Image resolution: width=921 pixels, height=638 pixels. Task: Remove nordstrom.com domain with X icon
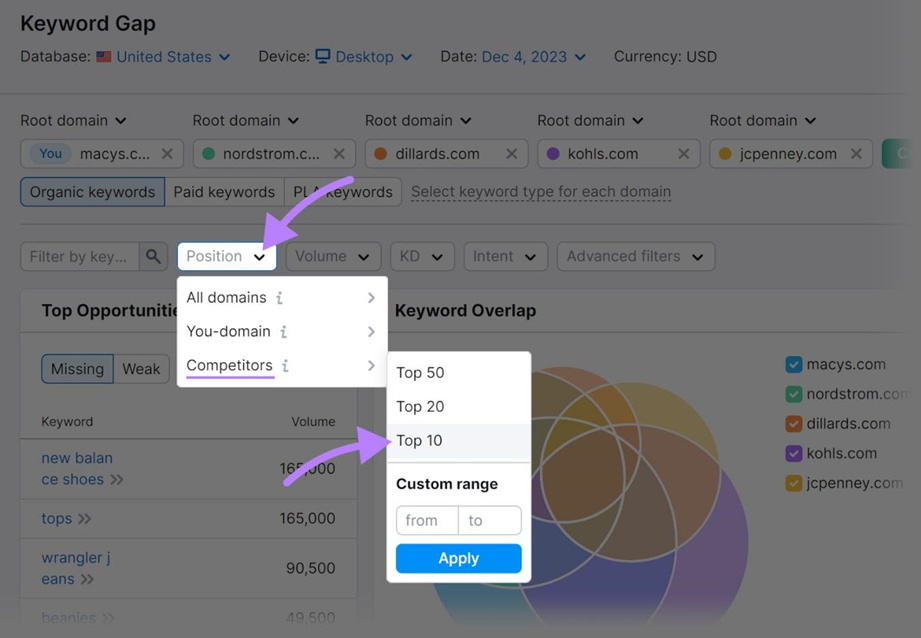pyautogui.click(x=339, y=154)
